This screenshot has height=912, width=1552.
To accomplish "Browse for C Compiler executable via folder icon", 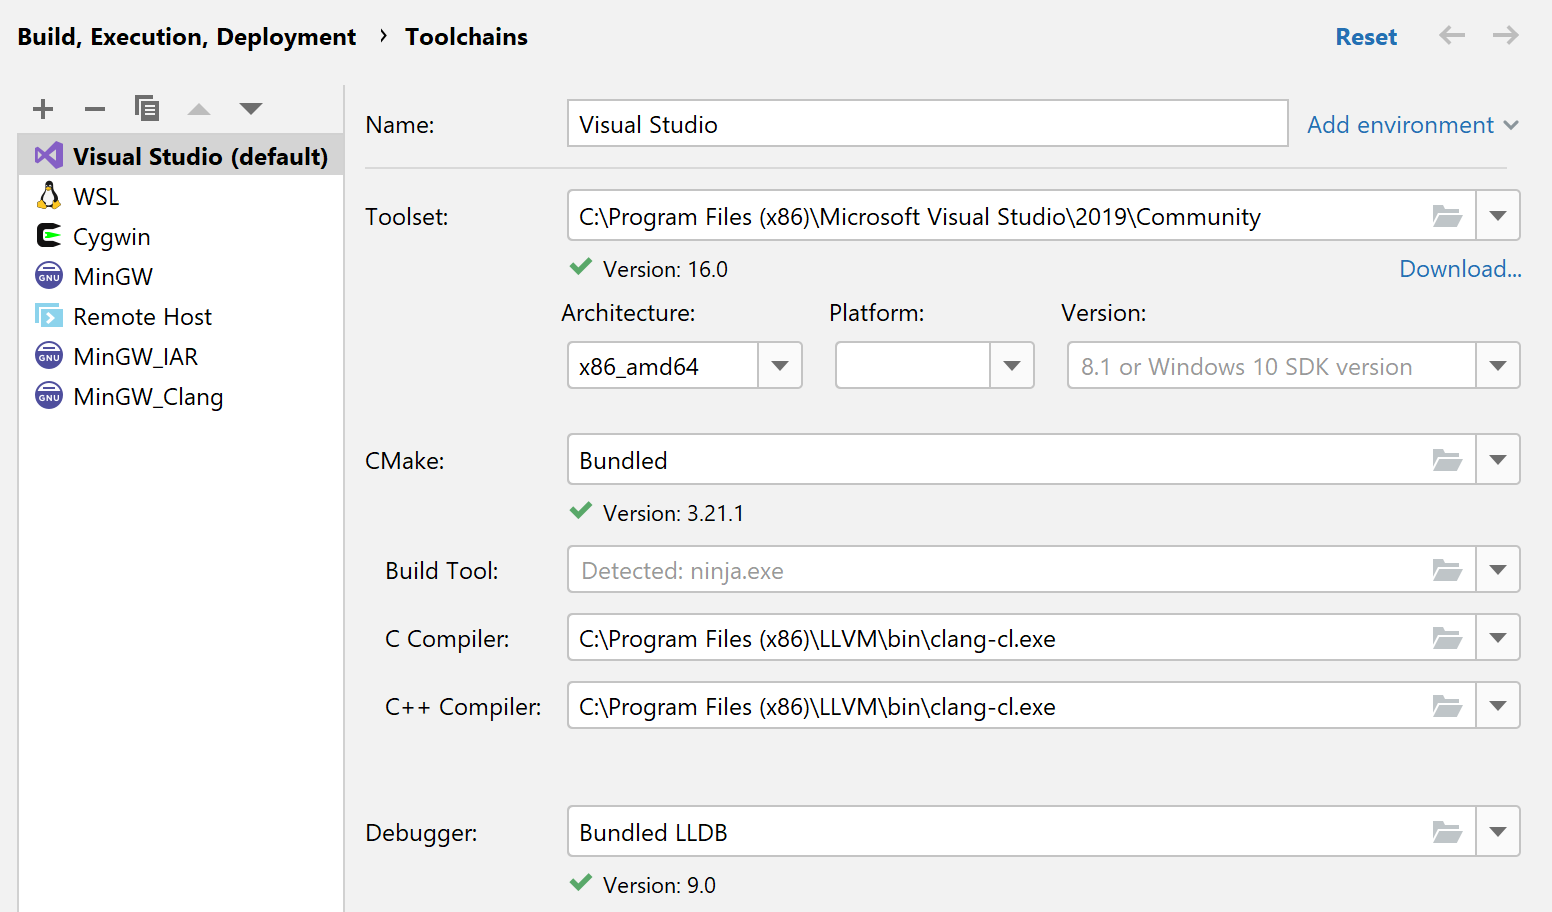I will point(1447,637).
